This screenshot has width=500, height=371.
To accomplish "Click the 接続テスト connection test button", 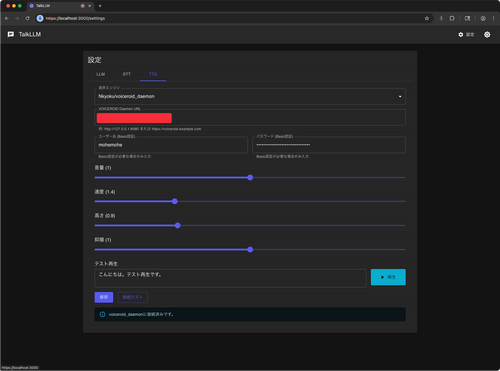I will [133, 297].
